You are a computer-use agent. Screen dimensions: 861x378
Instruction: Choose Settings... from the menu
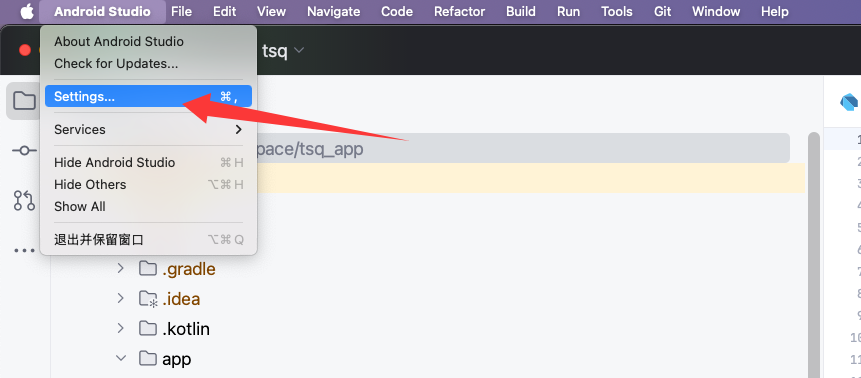tap(148, 96)
